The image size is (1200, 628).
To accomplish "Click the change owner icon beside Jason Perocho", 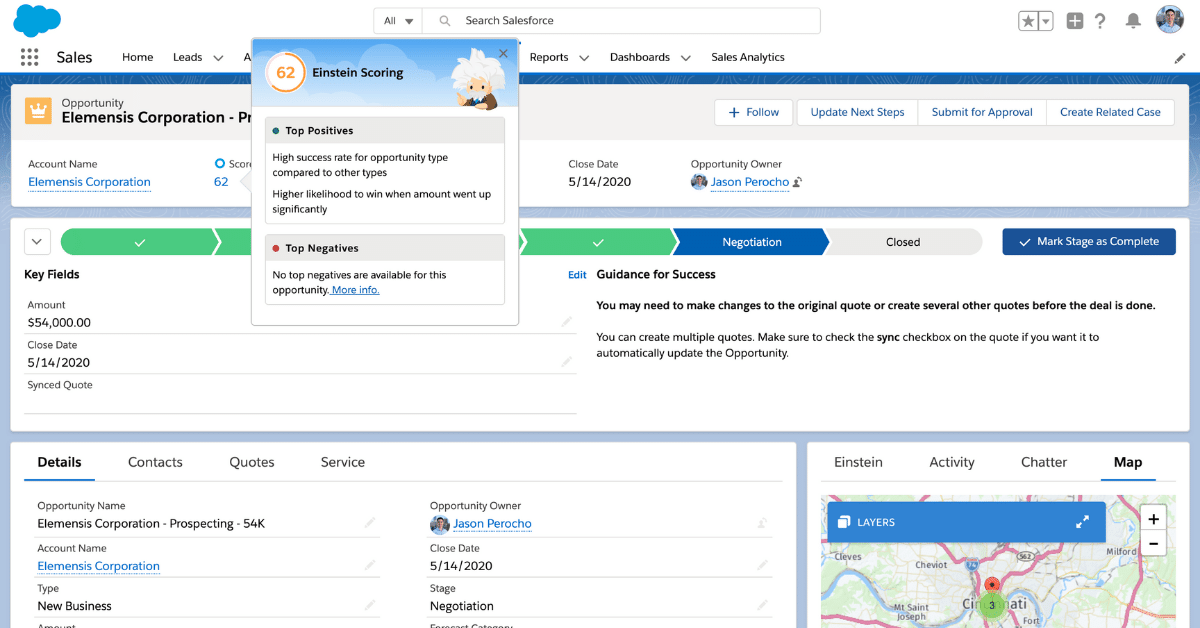I will click(x=797, y=182).
